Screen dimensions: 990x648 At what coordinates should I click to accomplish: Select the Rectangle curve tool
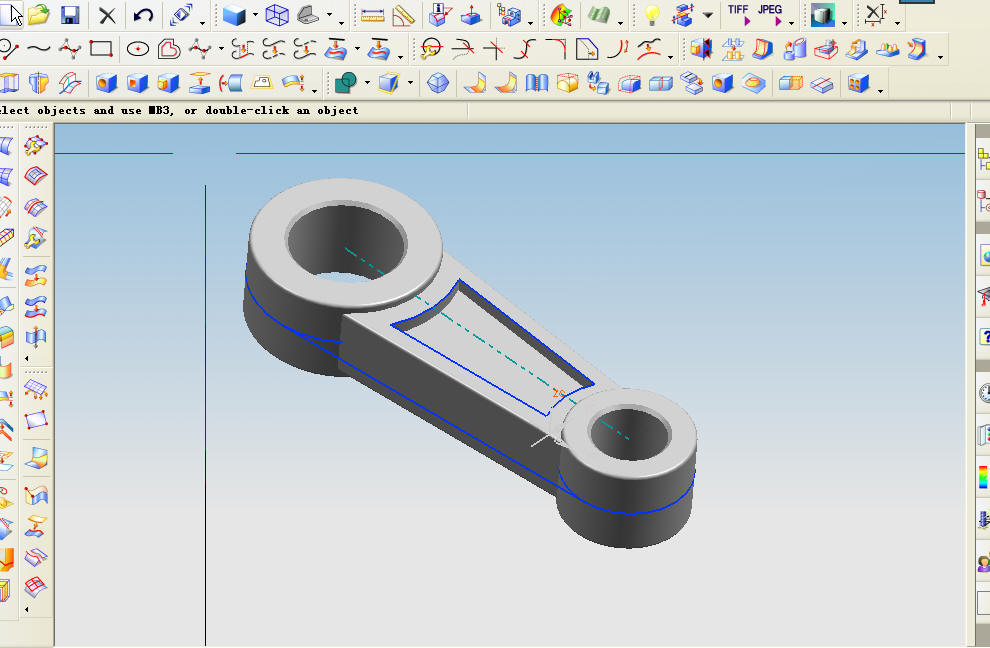[101, 49]
